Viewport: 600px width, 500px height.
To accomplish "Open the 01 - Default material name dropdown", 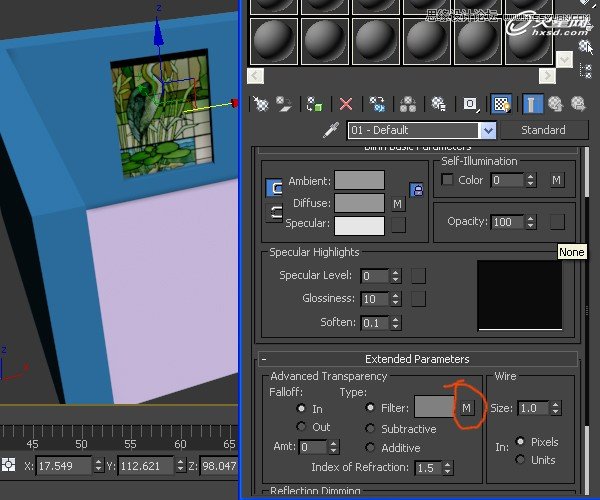I will pyautogui.click(x=488, y=130).
